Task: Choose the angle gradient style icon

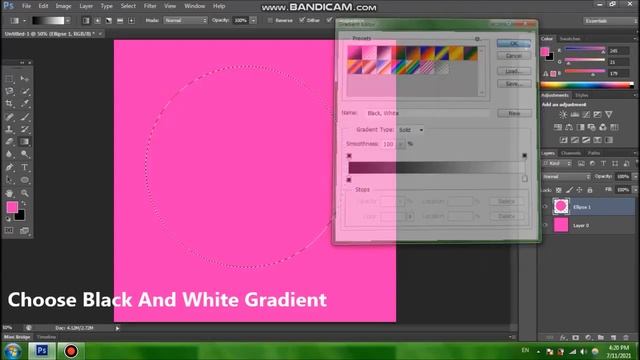Action: (109, 20)
